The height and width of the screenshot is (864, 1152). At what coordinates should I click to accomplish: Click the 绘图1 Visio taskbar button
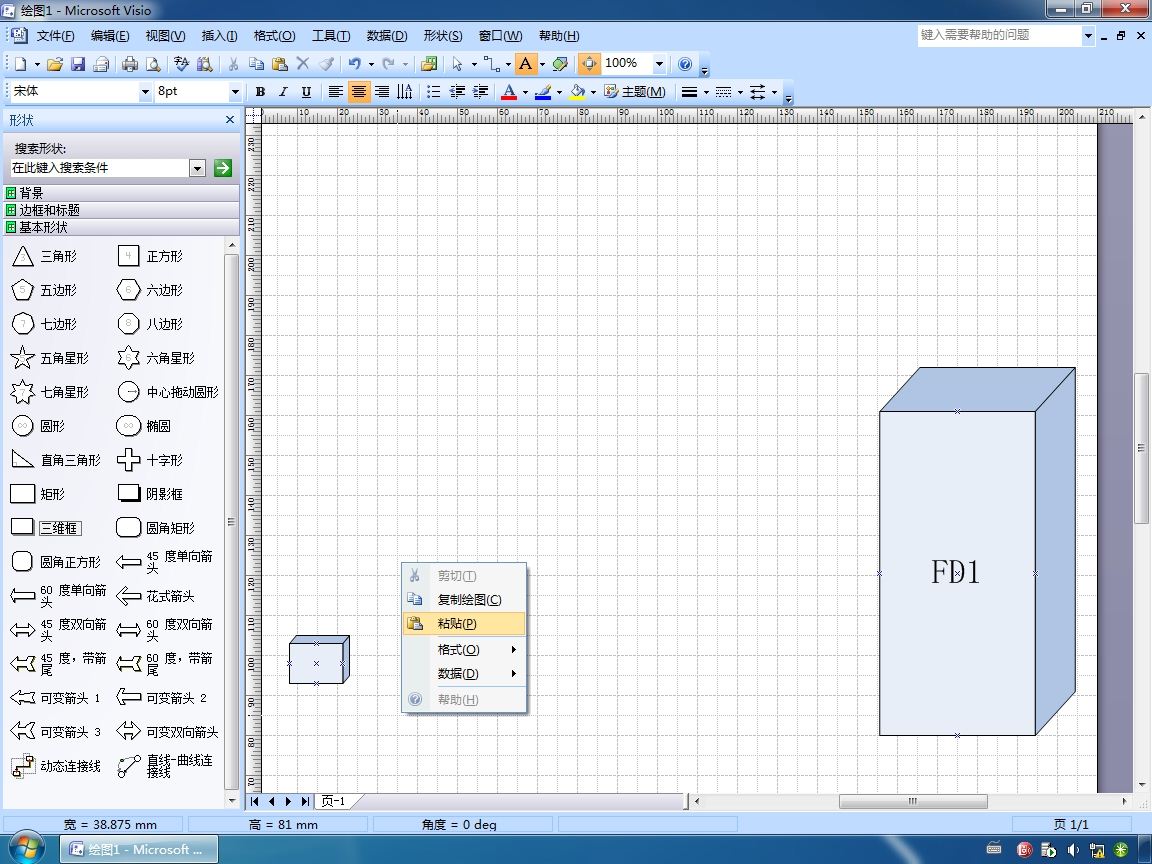140,849
